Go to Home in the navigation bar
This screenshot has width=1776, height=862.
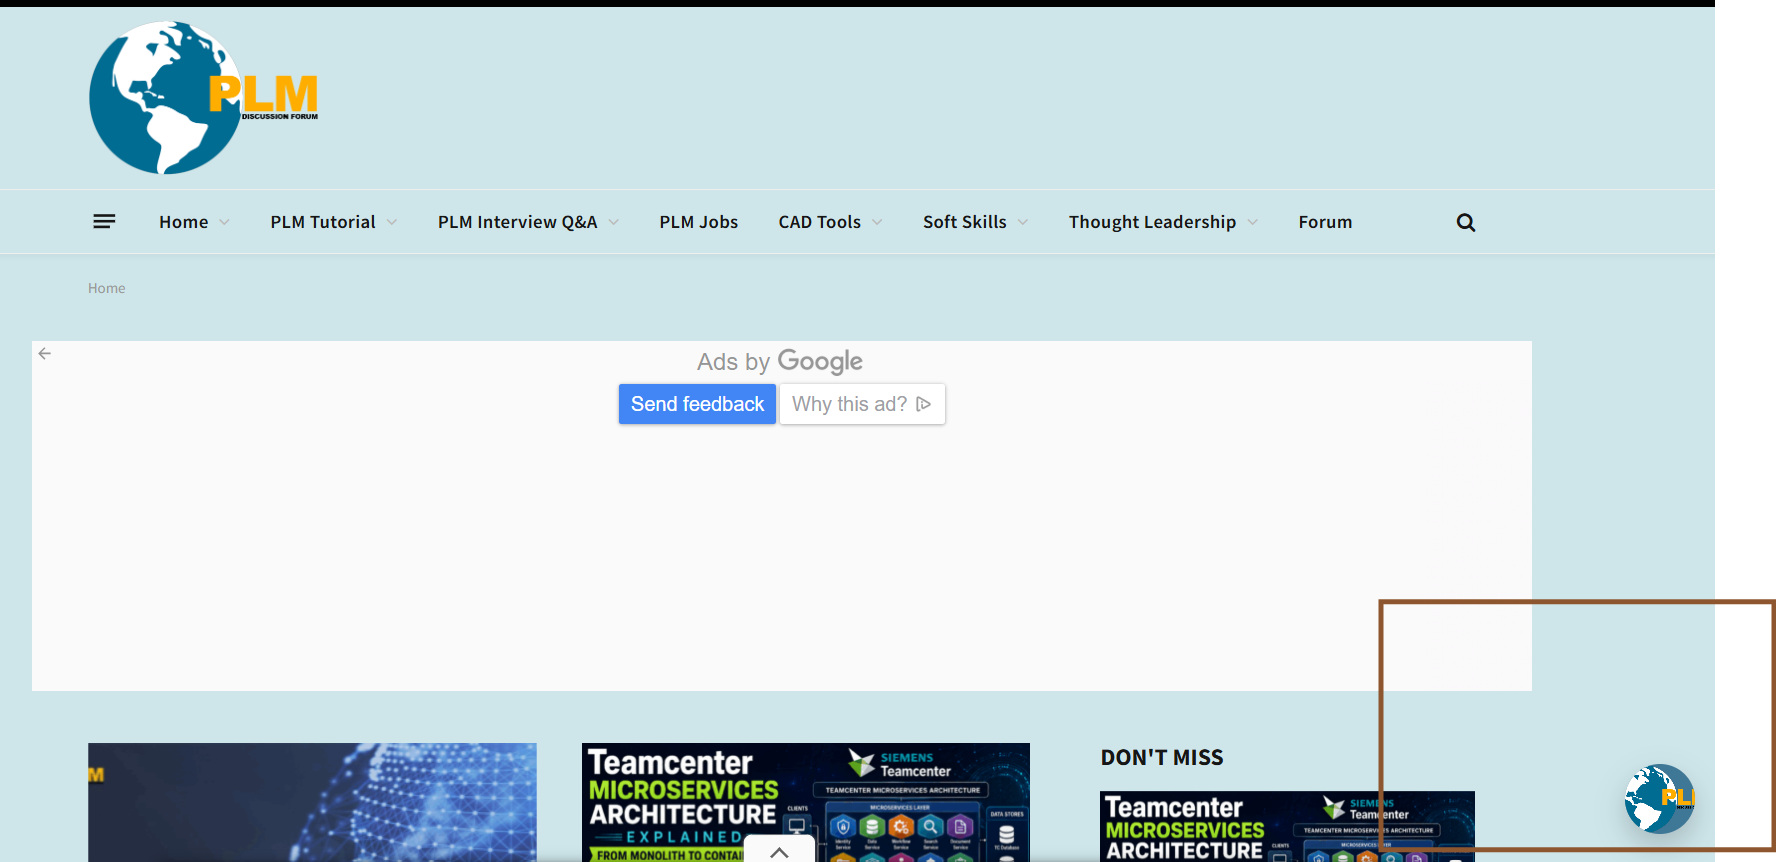click(x=184, y=222)
